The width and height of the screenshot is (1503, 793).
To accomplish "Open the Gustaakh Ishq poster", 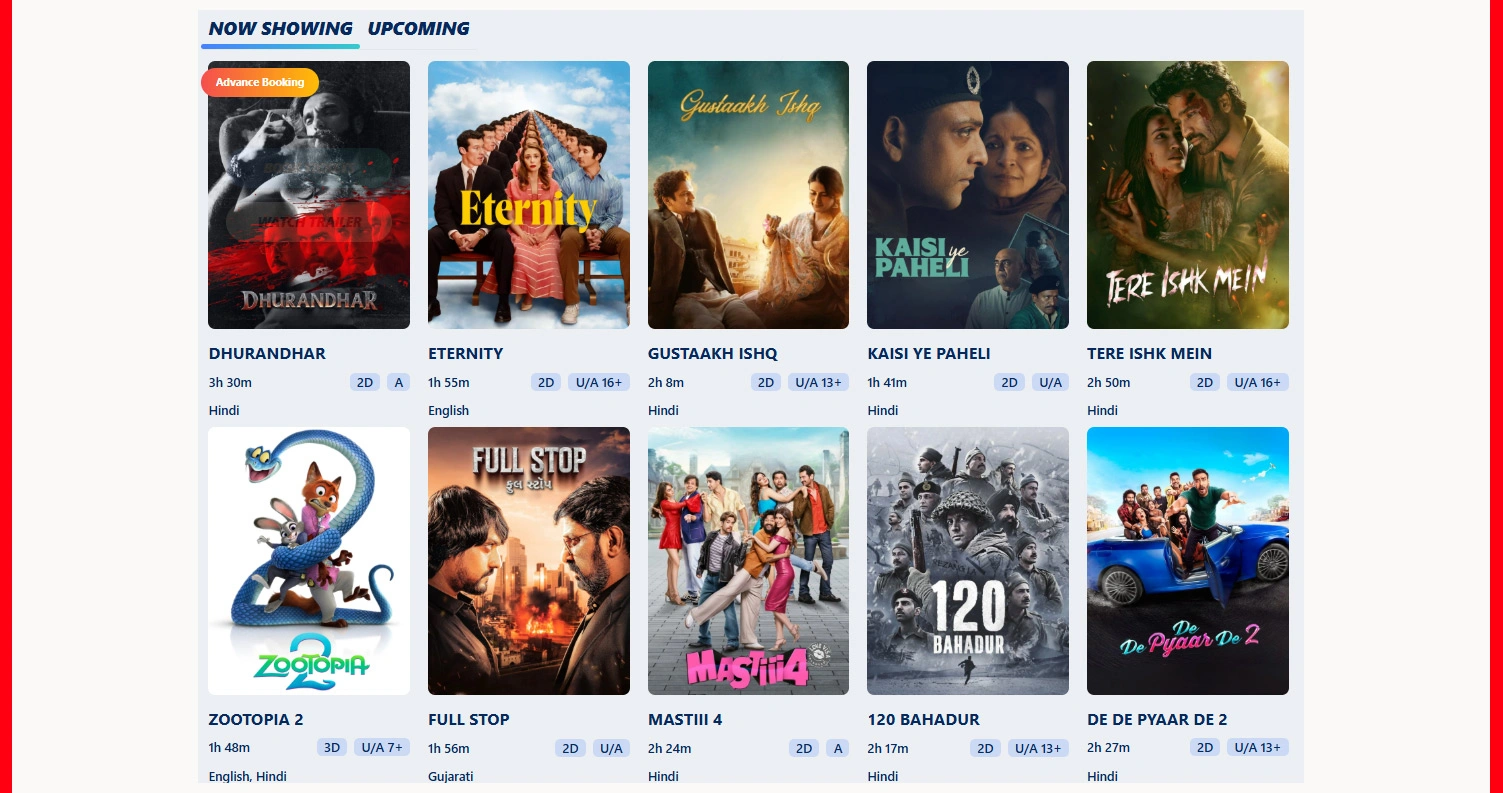I will tap(748, 195).
